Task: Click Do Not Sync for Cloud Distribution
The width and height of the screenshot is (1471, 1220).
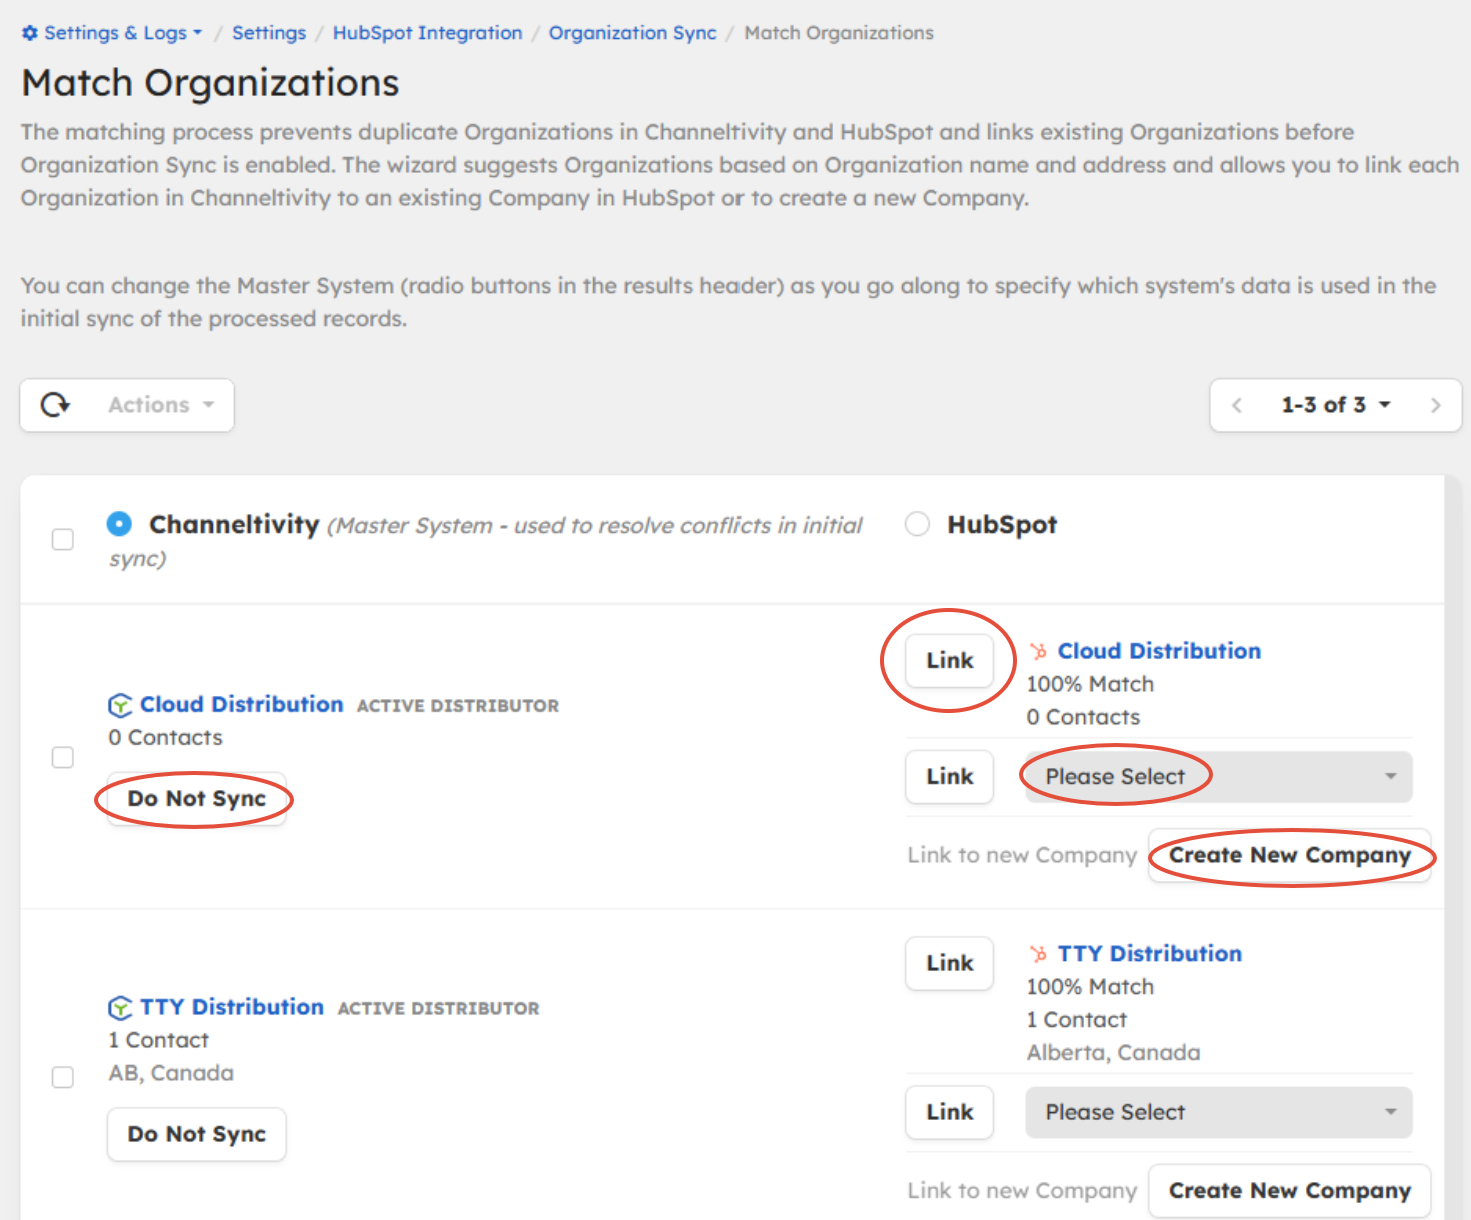Action: tap(196, 799)
